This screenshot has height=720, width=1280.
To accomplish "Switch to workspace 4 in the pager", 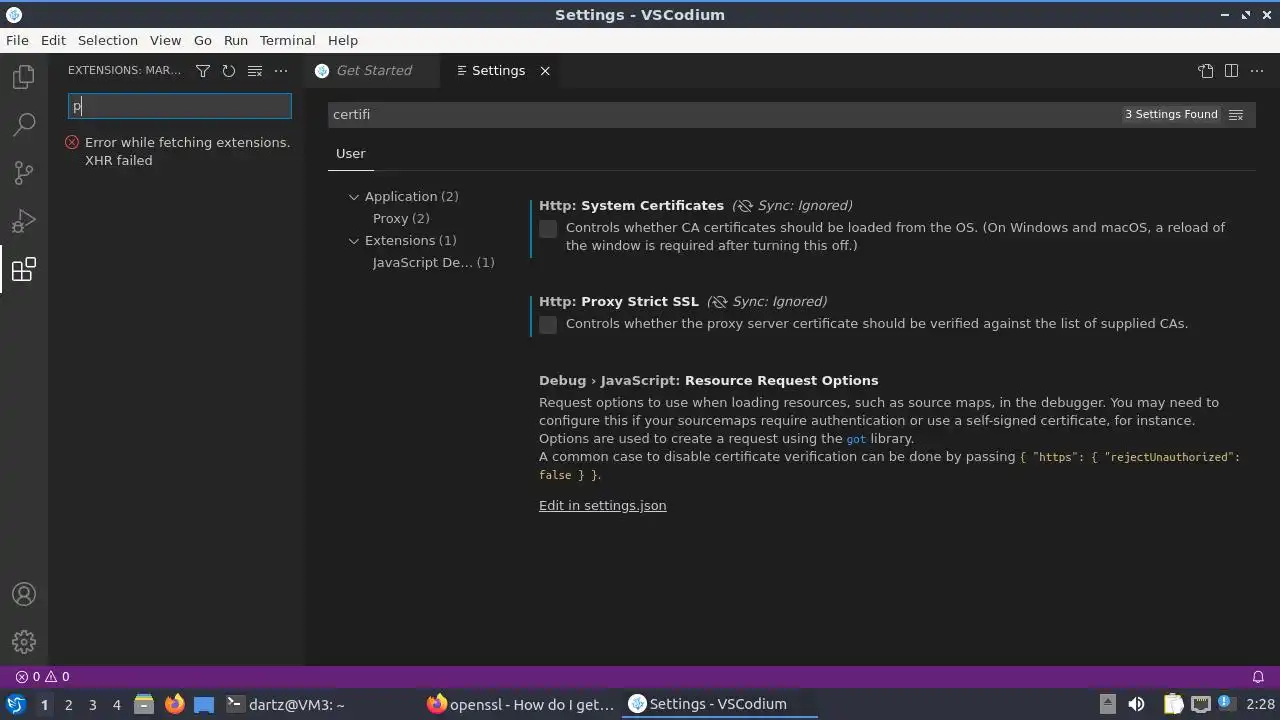I will coord(116,705).
